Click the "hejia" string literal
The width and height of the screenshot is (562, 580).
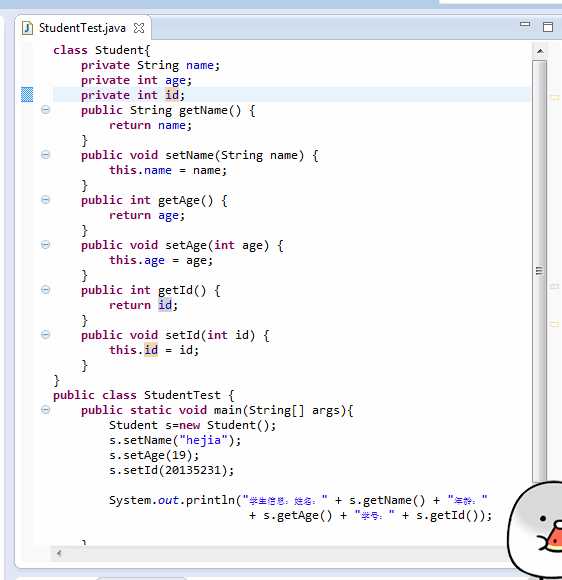coord(203,440)
